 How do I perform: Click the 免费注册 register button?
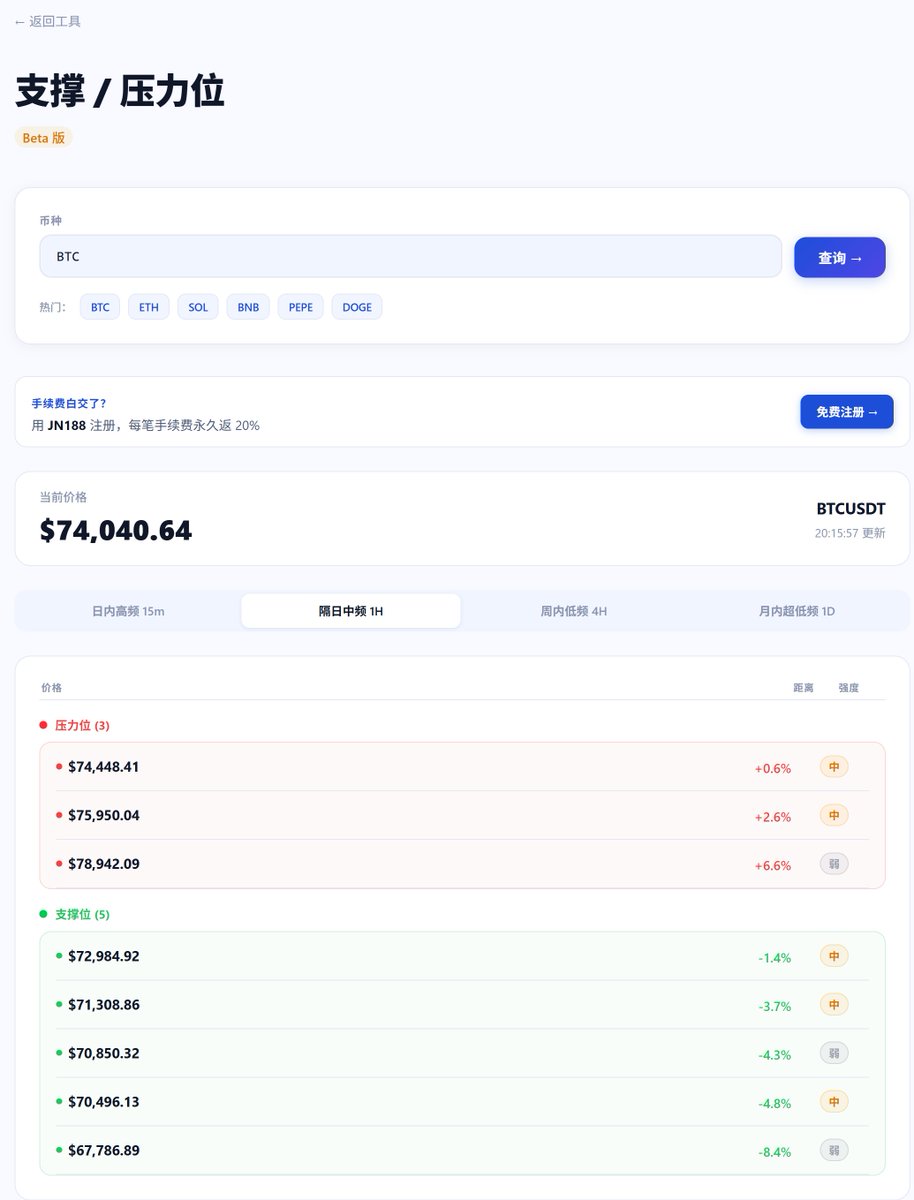tap(846, 412)
